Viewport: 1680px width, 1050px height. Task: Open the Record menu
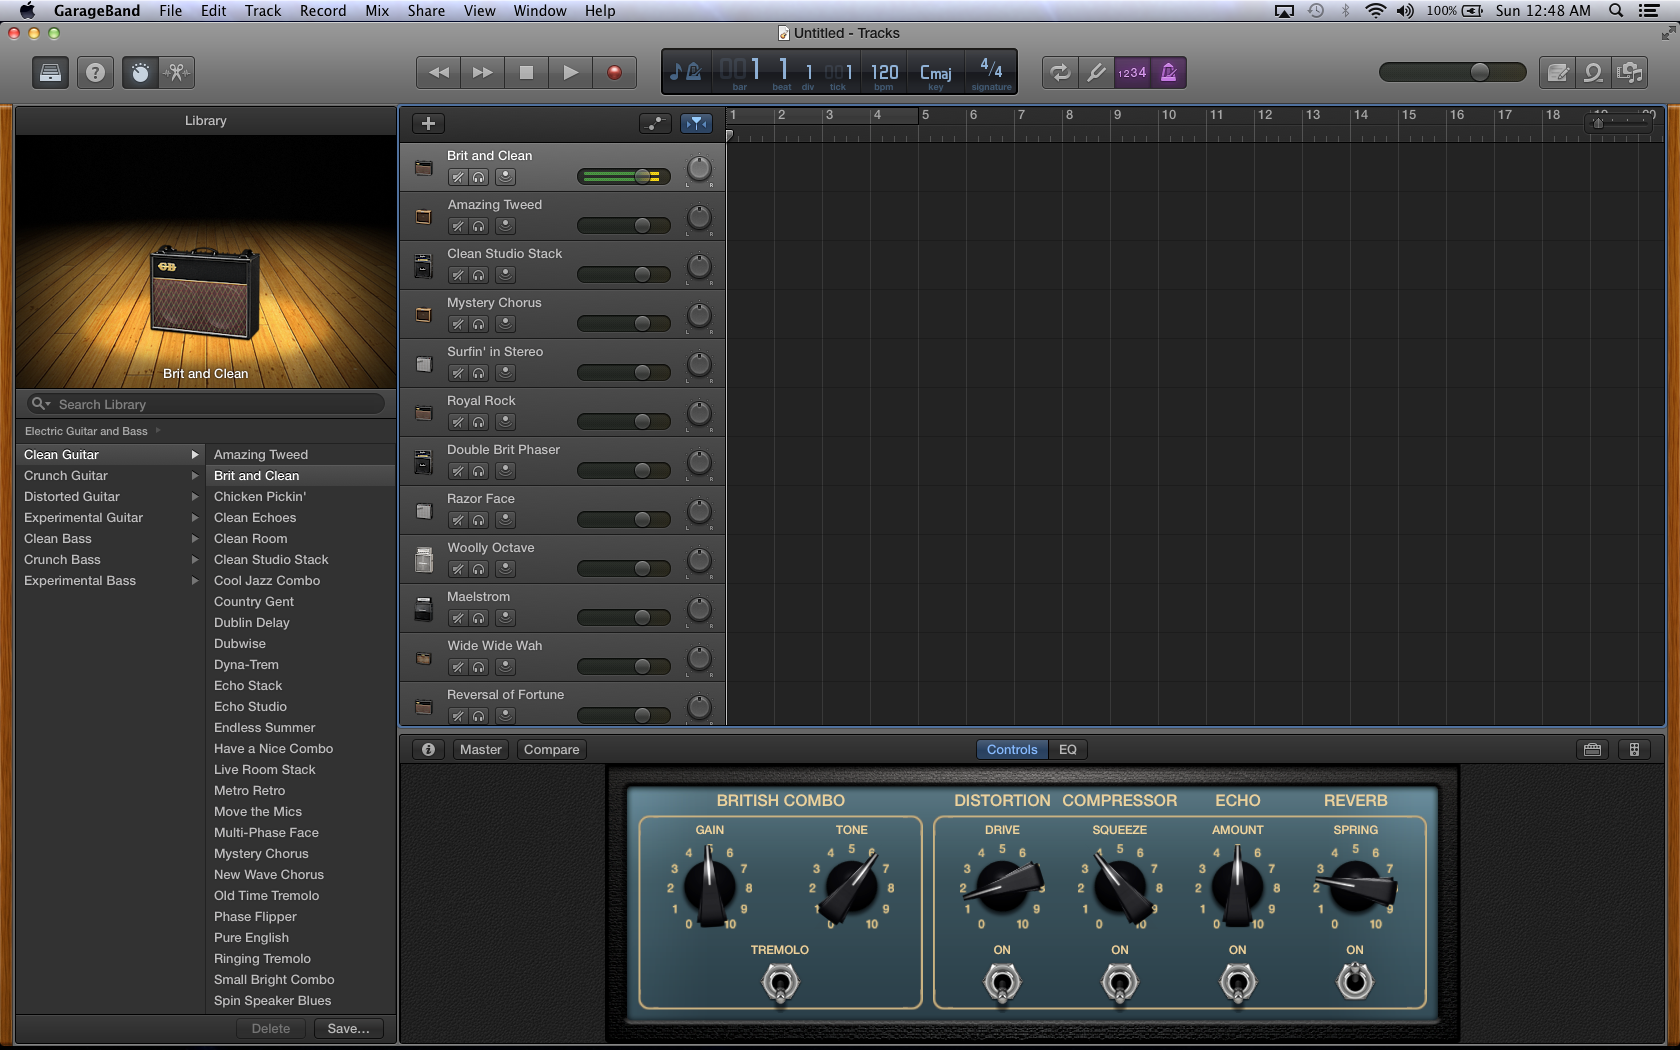tap(323, 10)
